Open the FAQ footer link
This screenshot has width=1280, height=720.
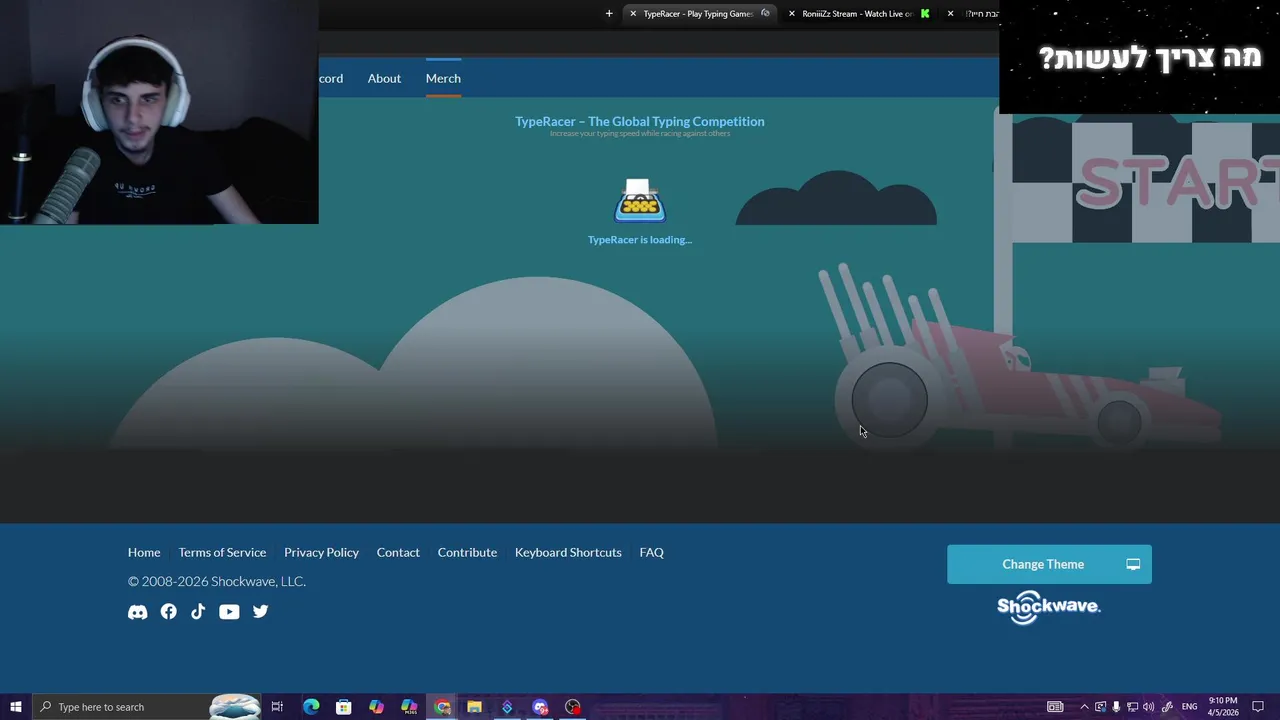pyautogui.click(x=651, y=552)
